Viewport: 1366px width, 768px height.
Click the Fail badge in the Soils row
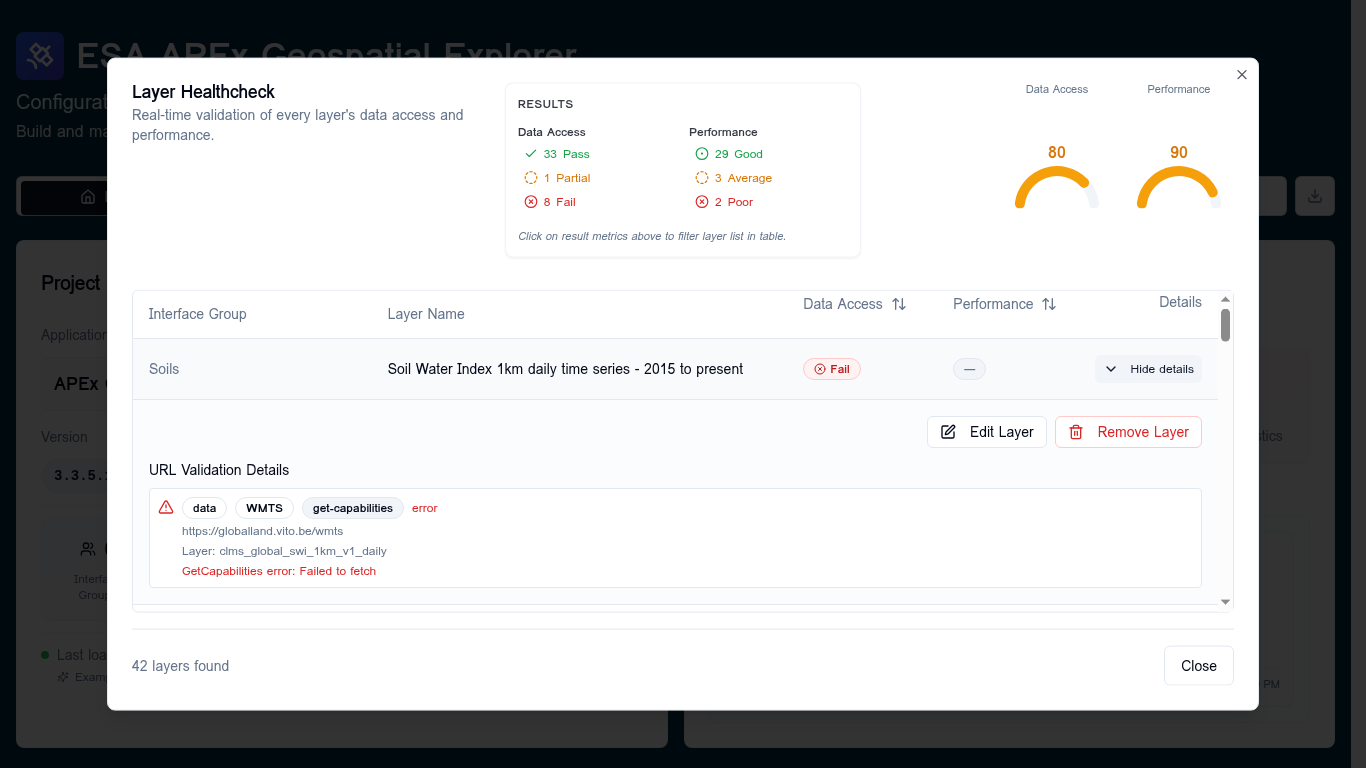(832, 369)
